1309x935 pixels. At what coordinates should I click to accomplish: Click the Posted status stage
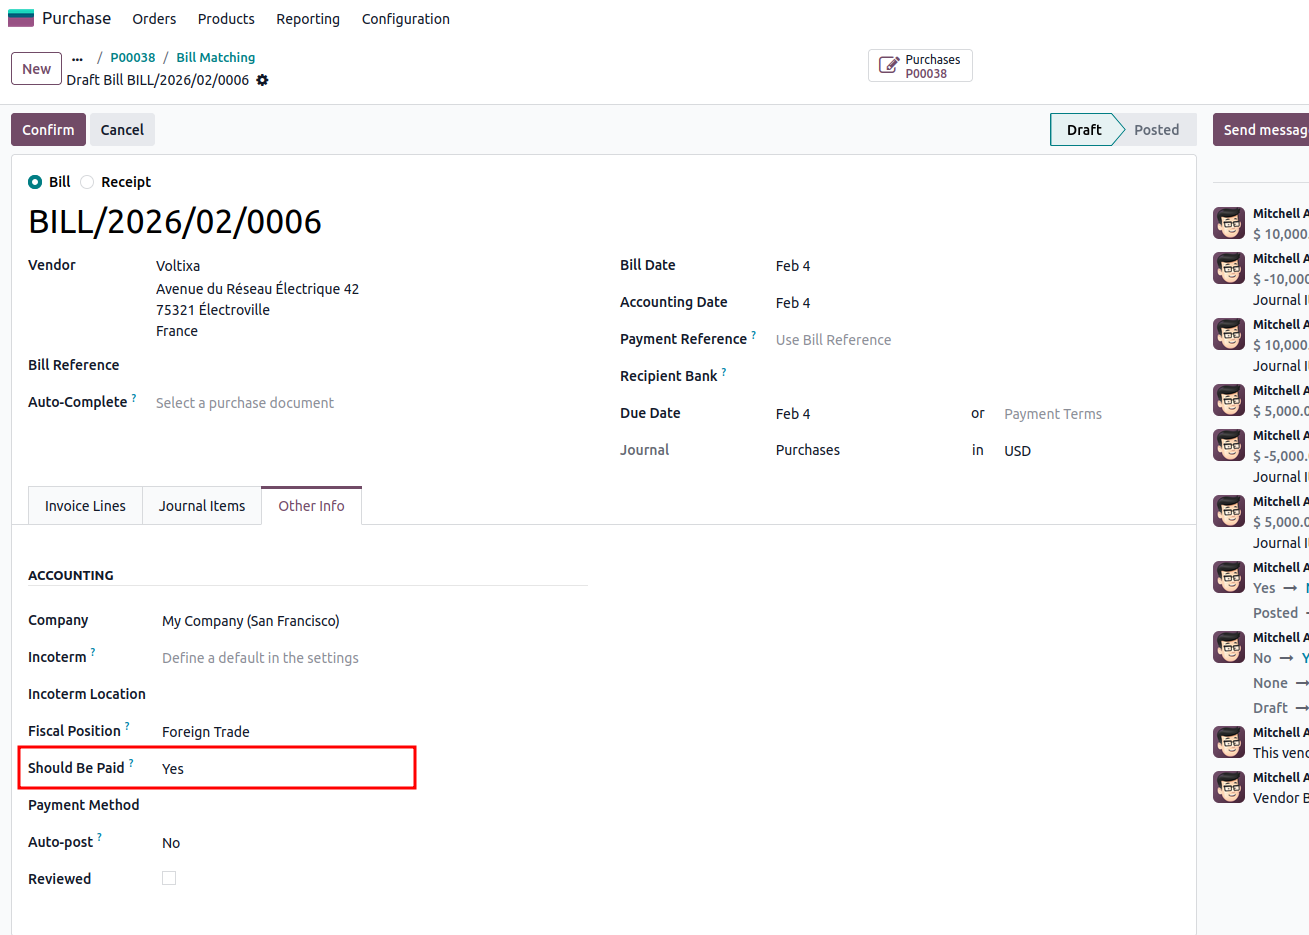(x=1156, y=130)
